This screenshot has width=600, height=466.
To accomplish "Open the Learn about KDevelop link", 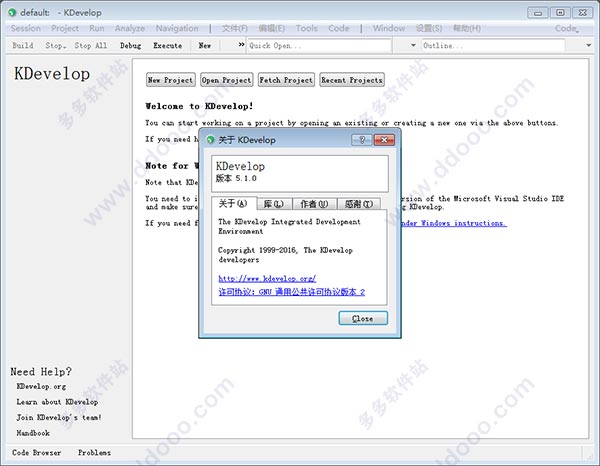I will 57,402.
